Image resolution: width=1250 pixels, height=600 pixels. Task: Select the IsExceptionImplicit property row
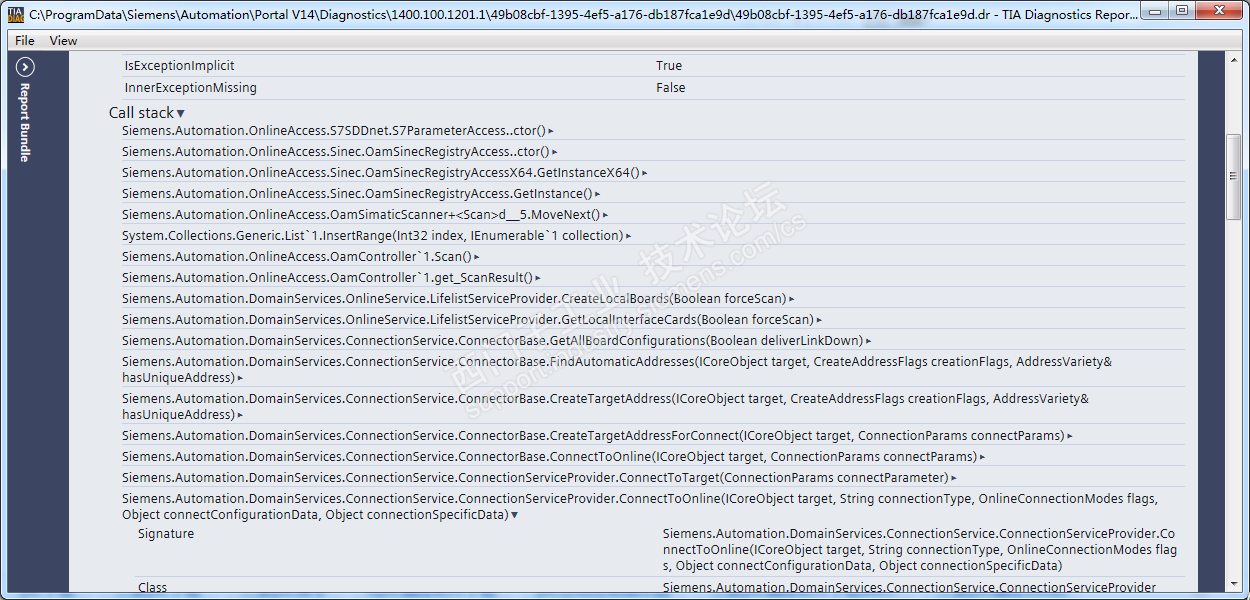pos(653,66)
